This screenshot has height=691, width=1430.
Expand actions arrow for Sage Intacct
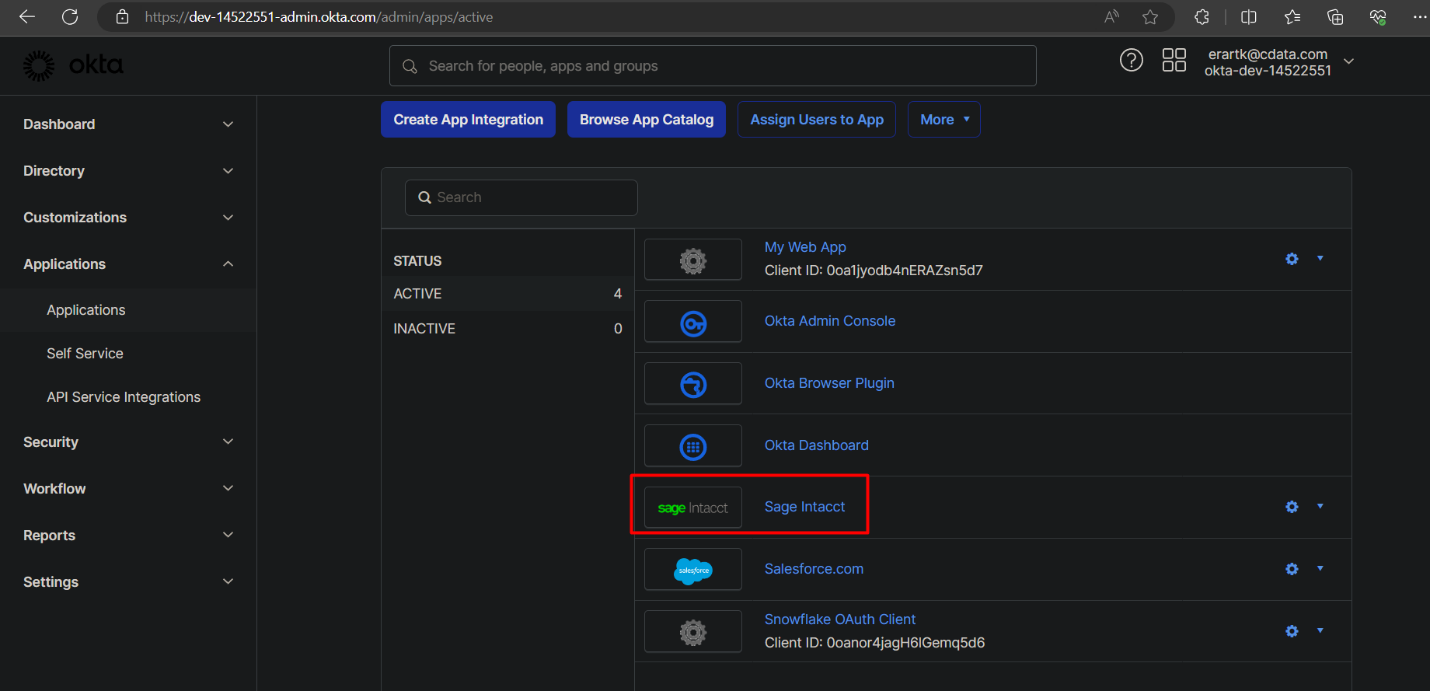tap(1320, 506)
